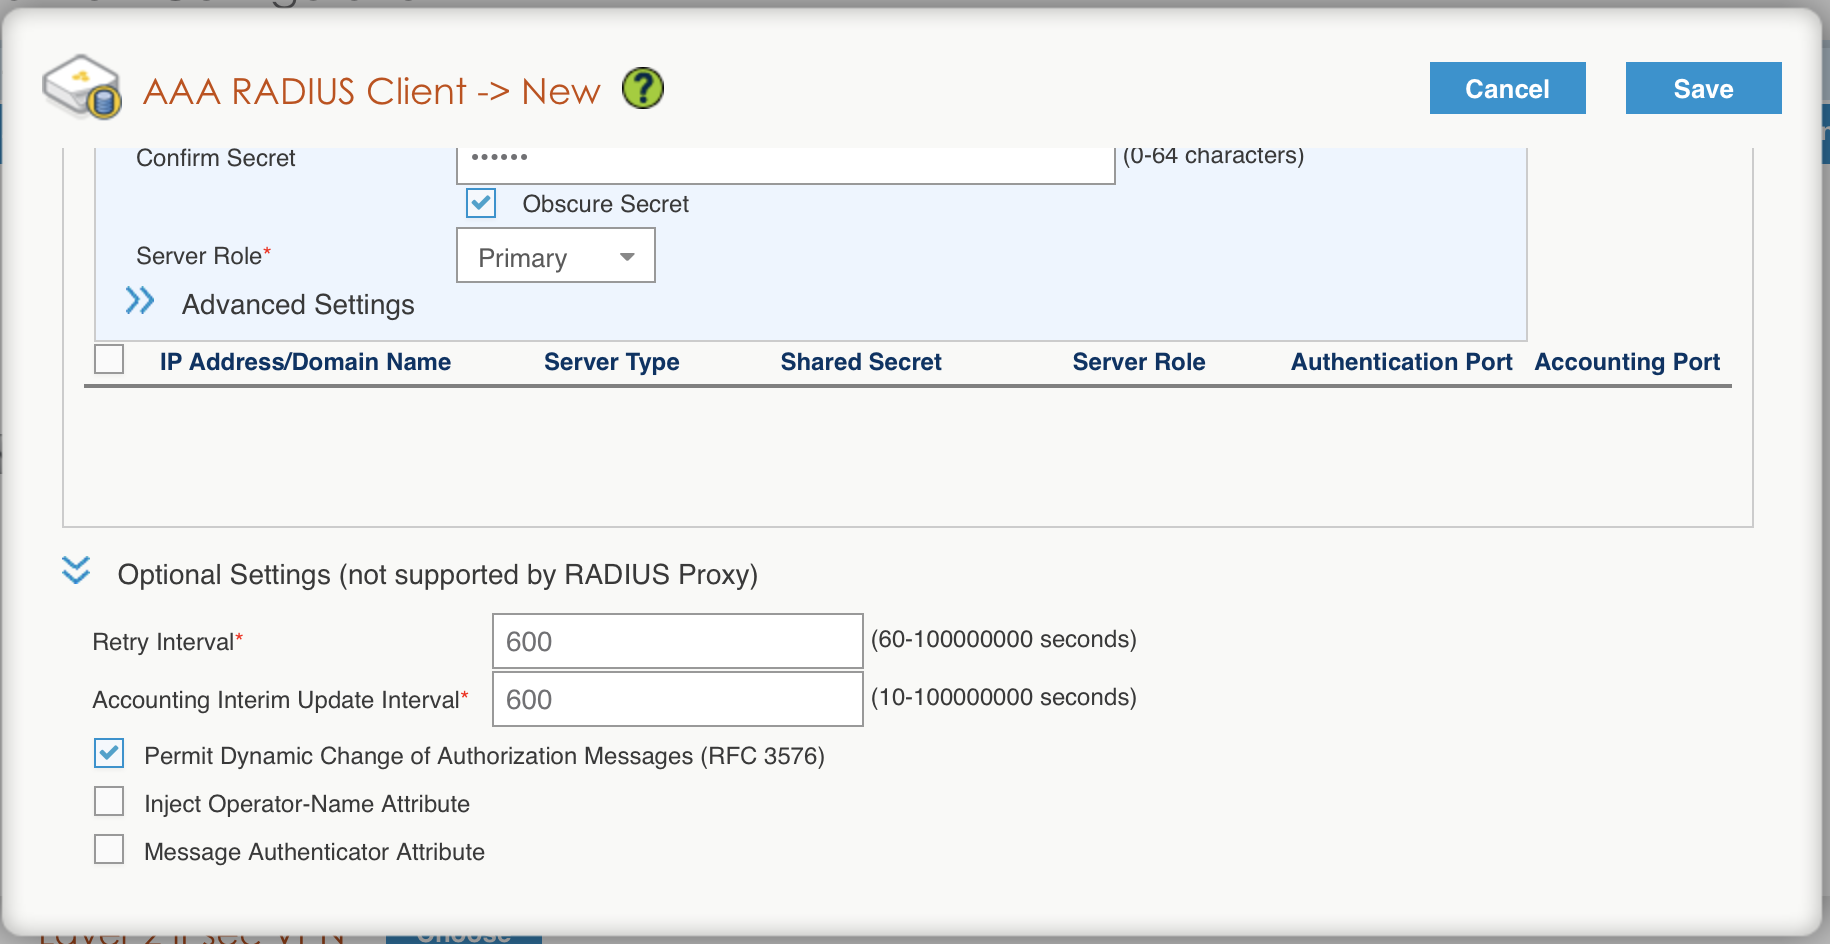Sort by IP Address/Domain Name column

[x=305, y=362]
